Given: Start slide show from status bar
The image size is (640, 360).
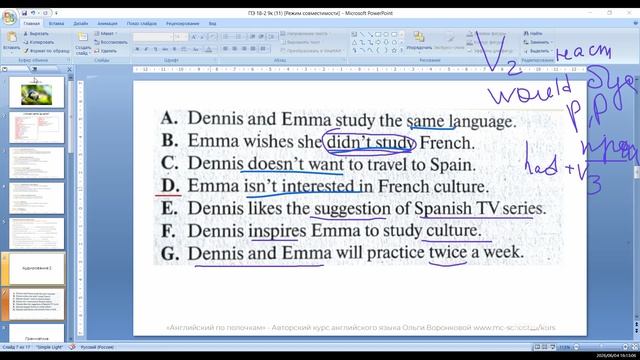Looking at the screenshot, I should 553,347.
